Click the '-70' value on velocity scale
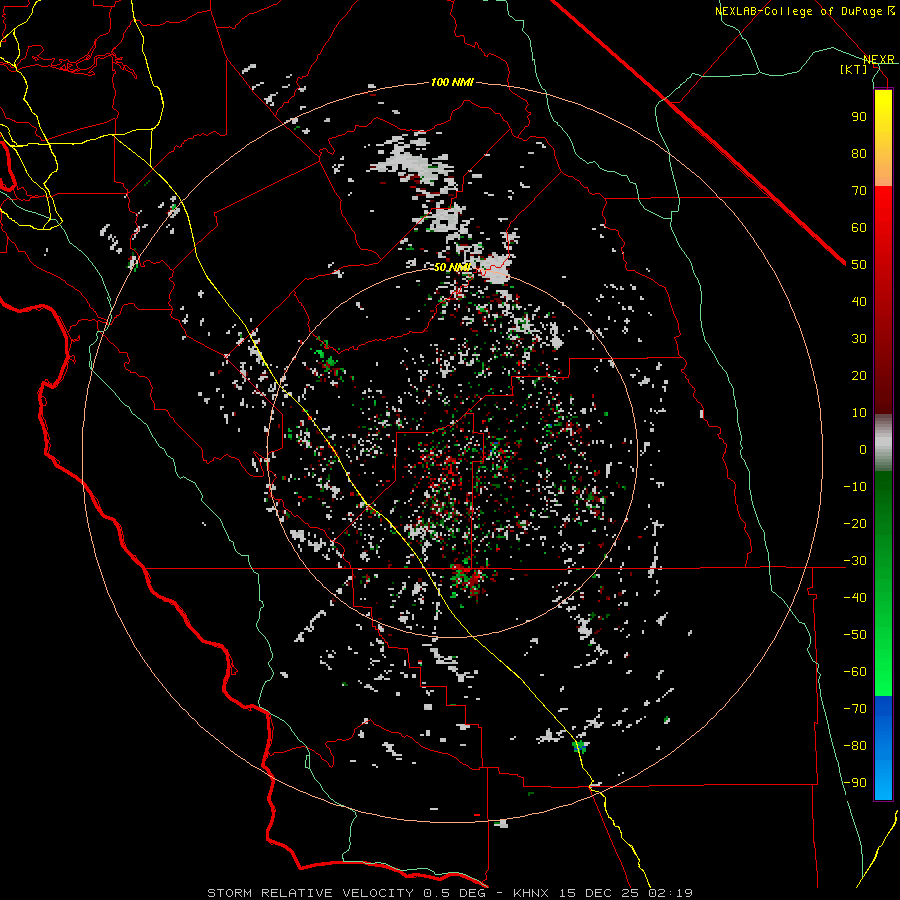 855,709
